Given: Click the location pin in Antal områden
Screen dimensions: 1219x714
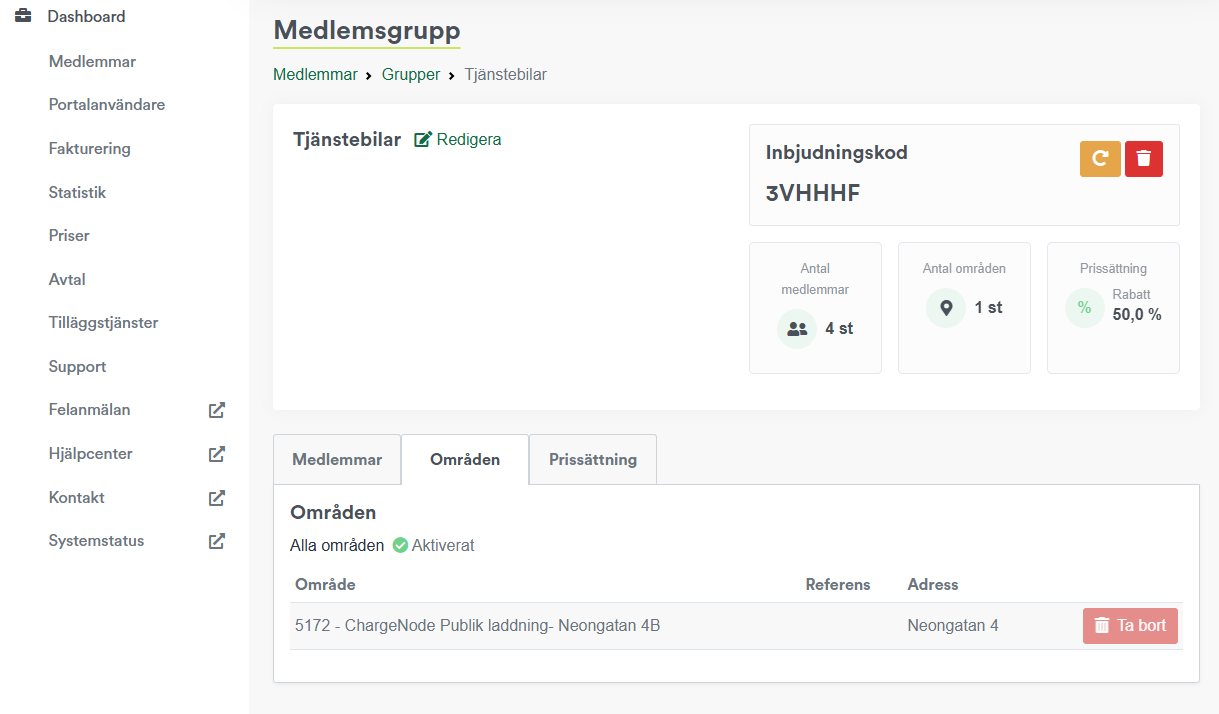Looking at the screenshot, I should [x=946, y=308].
